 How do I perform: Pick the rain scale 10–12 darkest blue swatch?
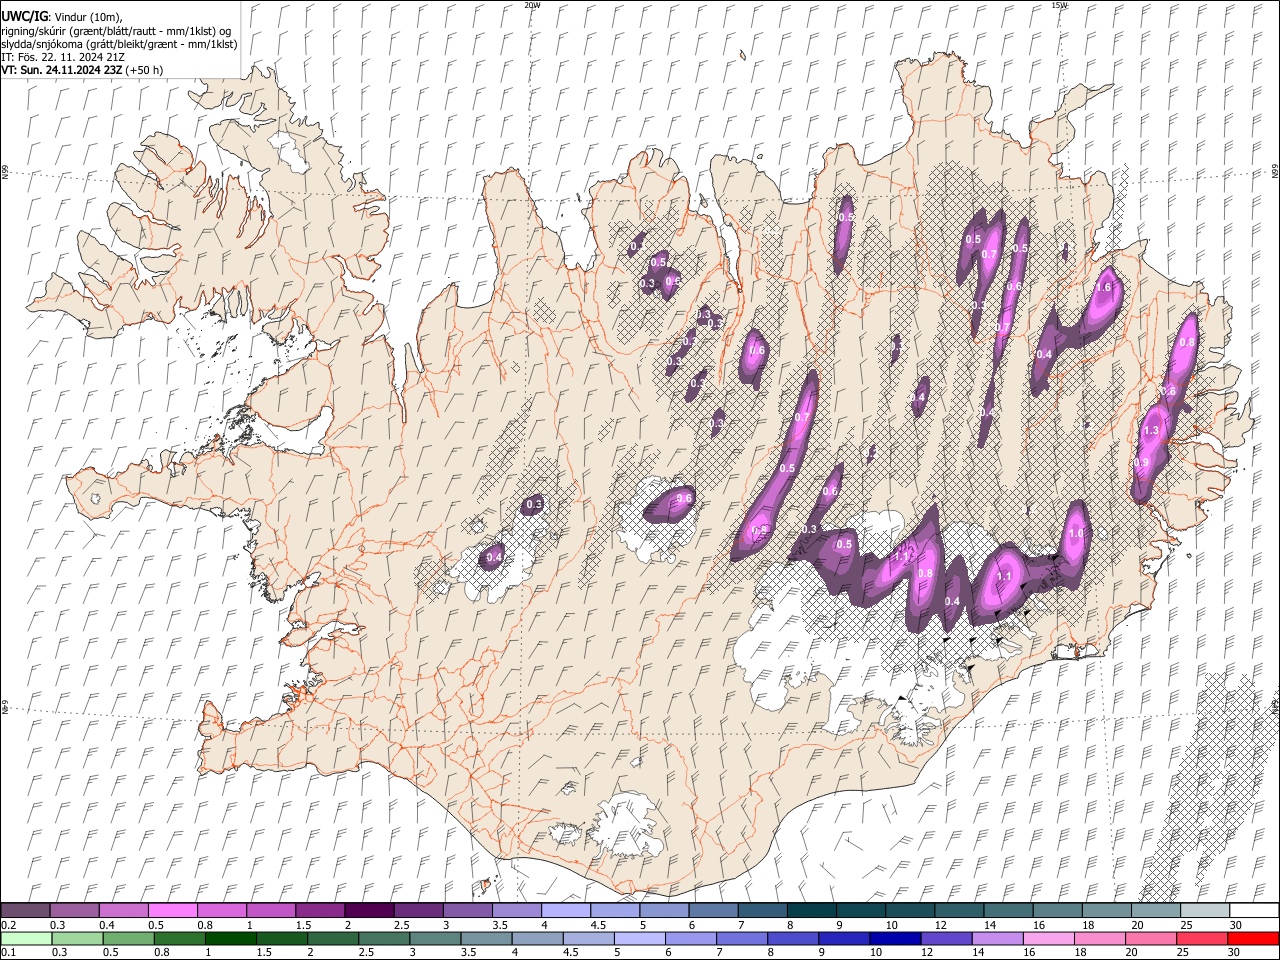pos(897,939)
